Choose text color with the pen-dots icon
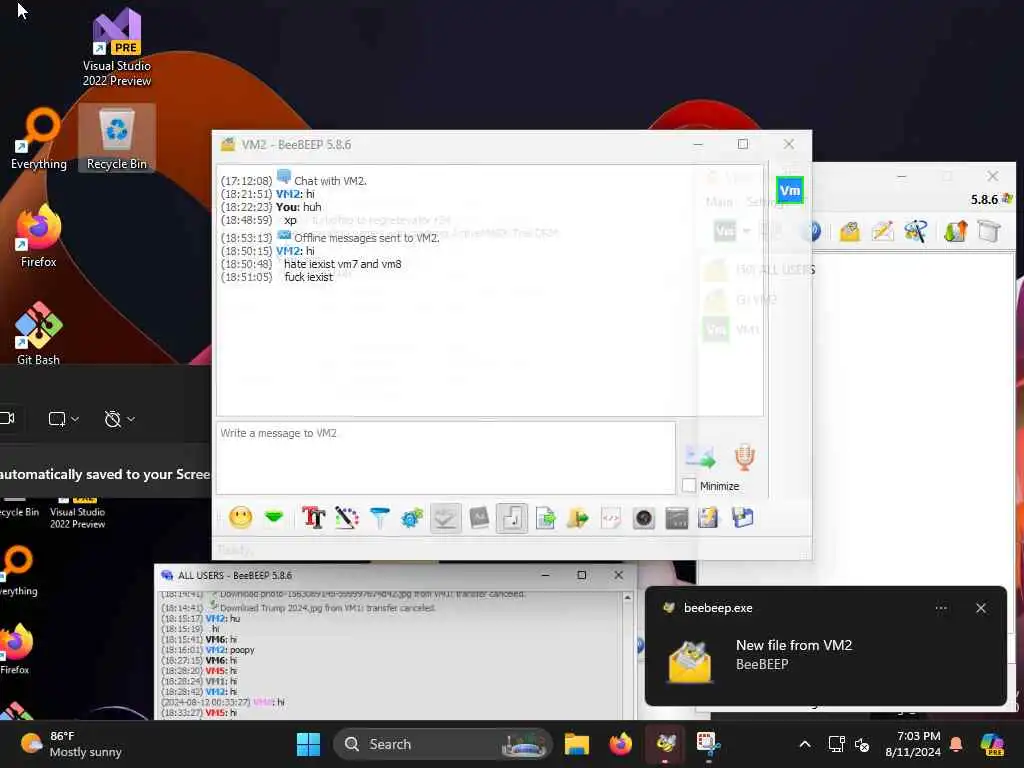The width and height of the screenshot is (1024, 768). [347, 518]
